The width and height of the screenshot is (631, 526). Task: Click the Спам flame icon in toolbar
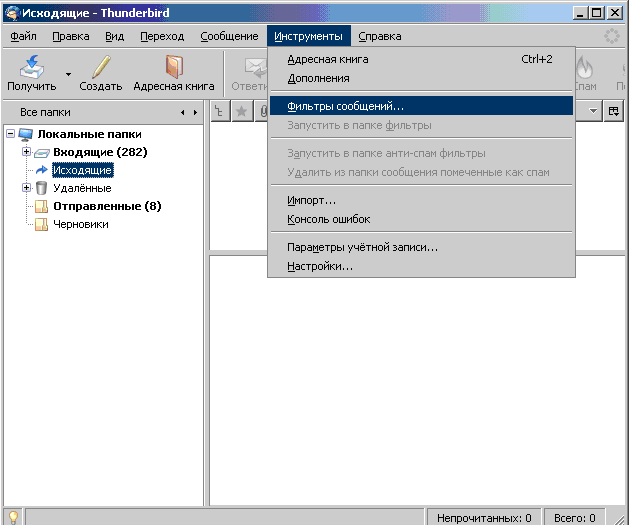(585, 67)
